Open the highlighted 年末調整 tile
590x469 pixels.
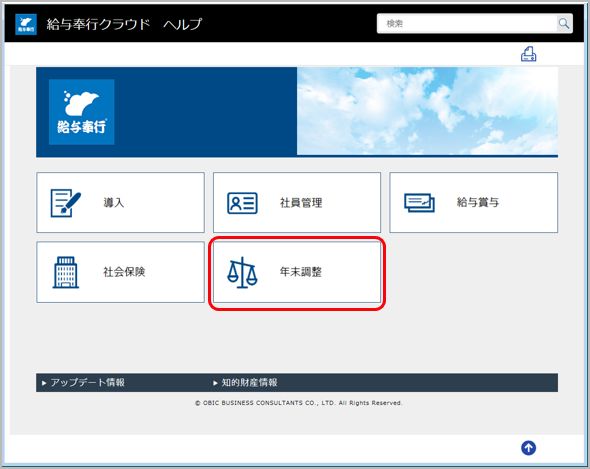(297, 272)
